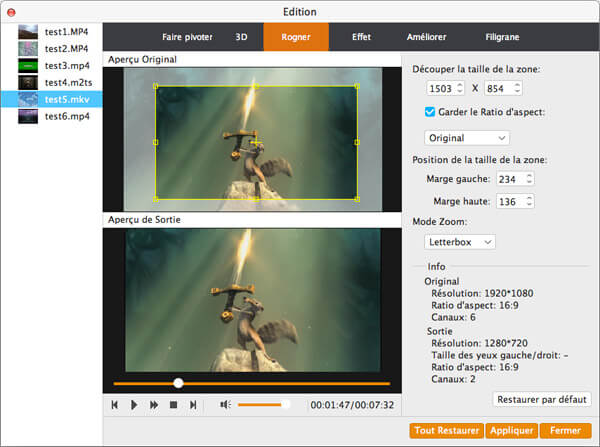Click Tout Restaurer button
Screen dimensions: 600x447
[x=447, y=431]
